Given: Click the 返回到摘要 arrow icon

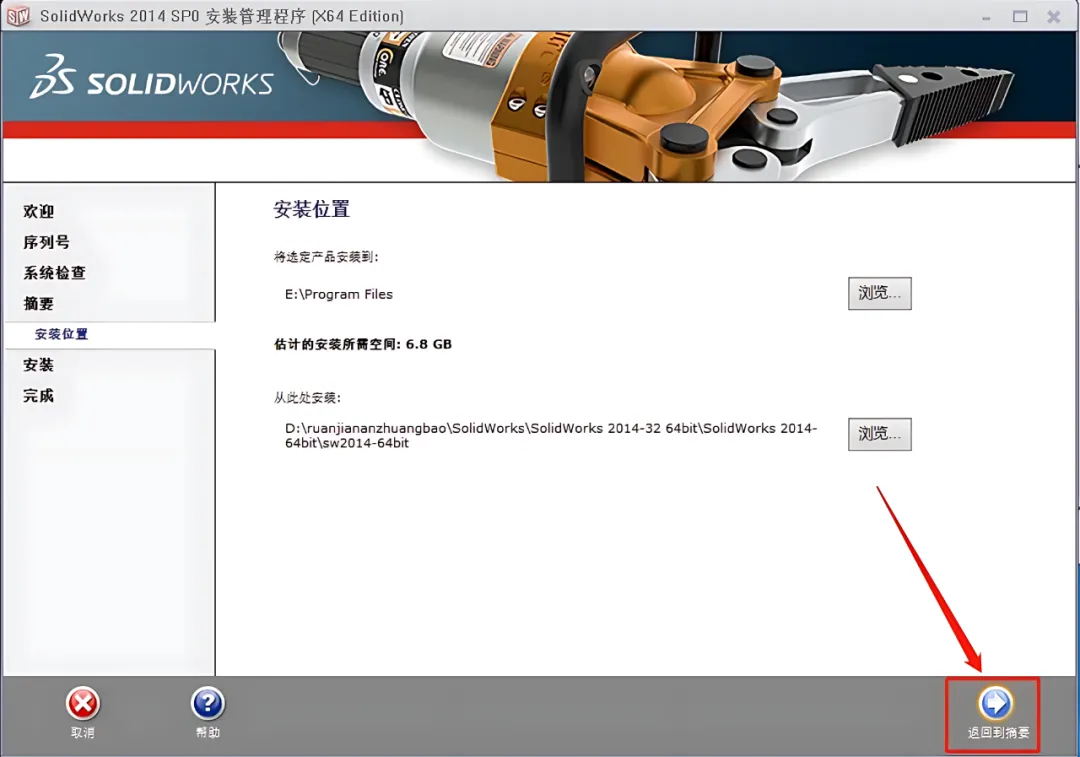Looking at the screenshot, I should [x=995, y=703].
